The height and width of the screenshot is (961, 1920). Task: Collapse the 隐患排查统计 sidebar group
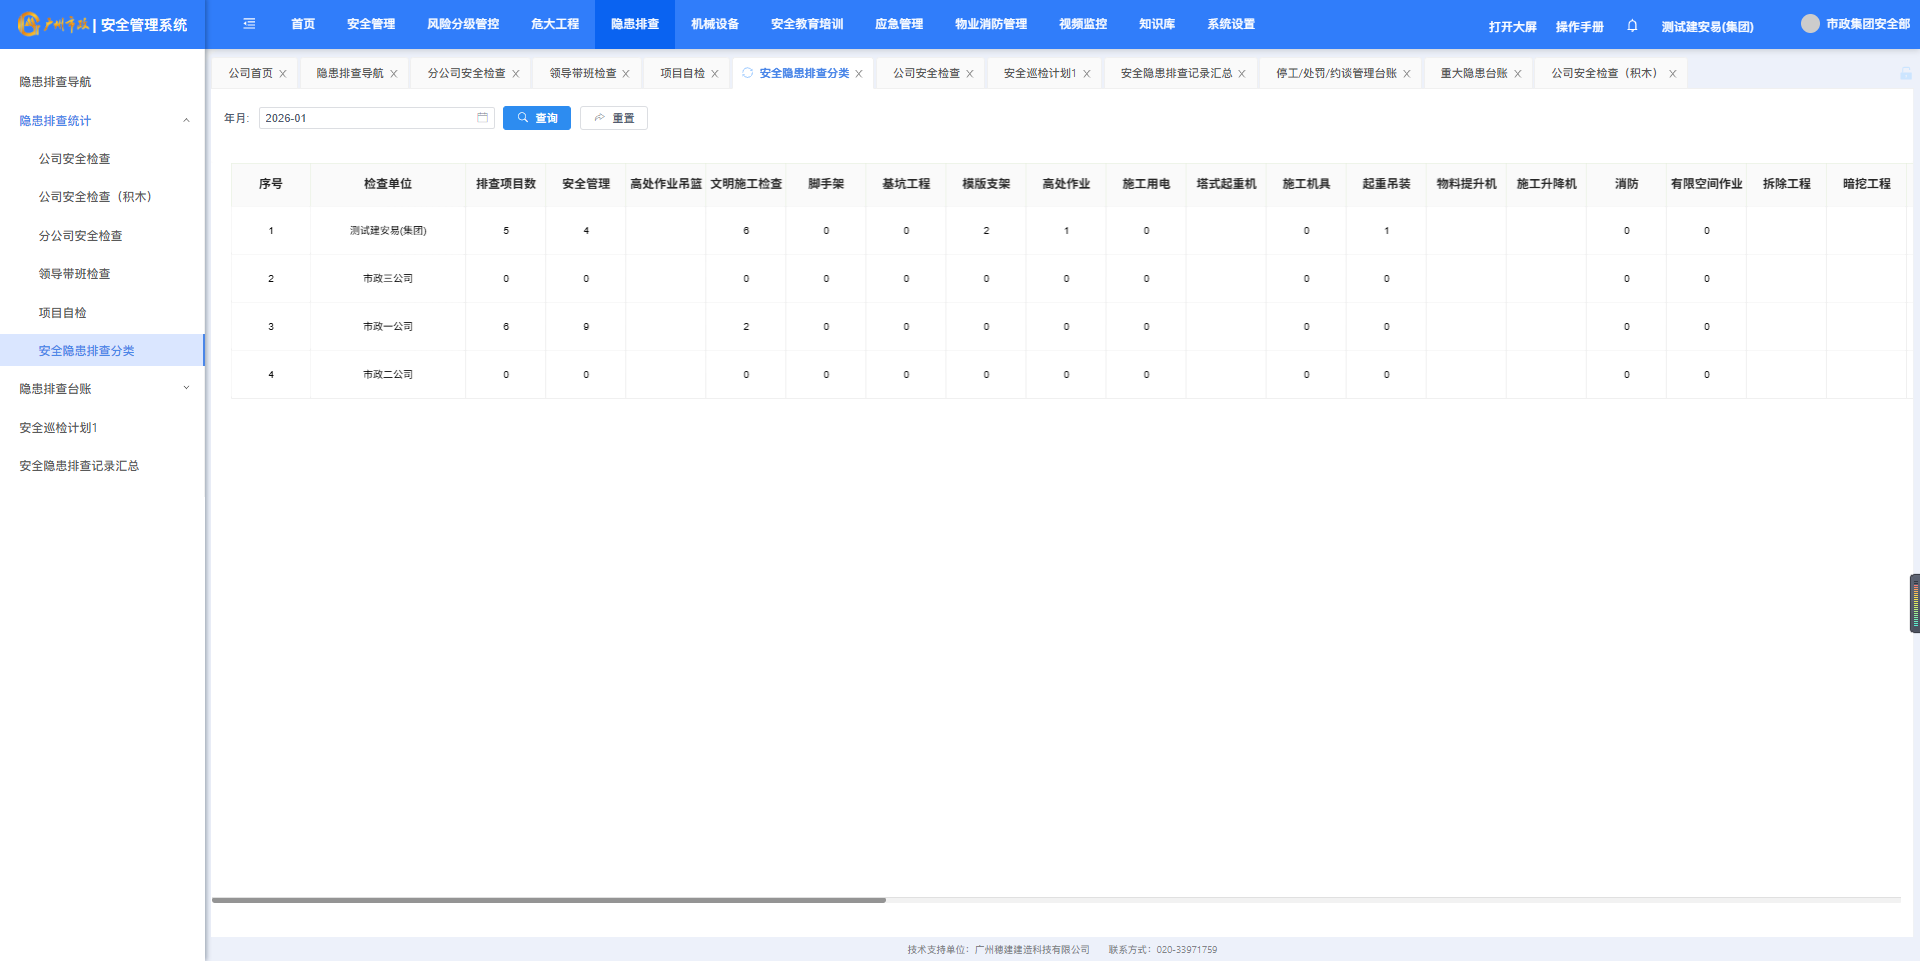point(186,121)
